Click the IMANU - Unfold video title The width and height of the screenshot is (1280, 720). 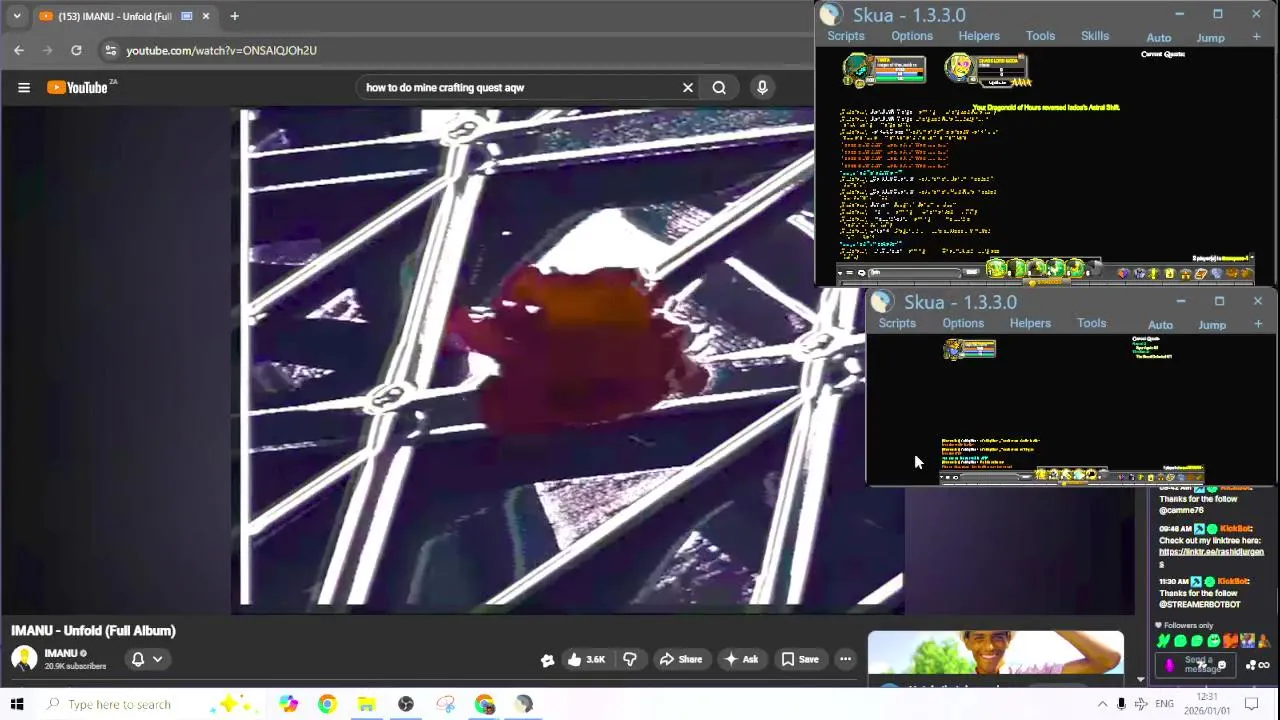[93, 630]
